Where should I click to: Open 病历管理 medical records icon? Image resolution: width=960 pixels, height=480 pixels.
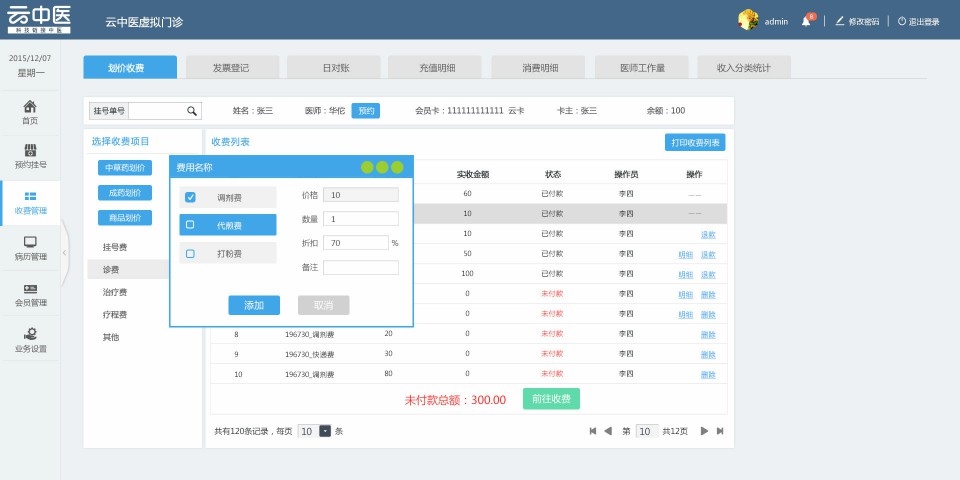(x=30, y=242)
